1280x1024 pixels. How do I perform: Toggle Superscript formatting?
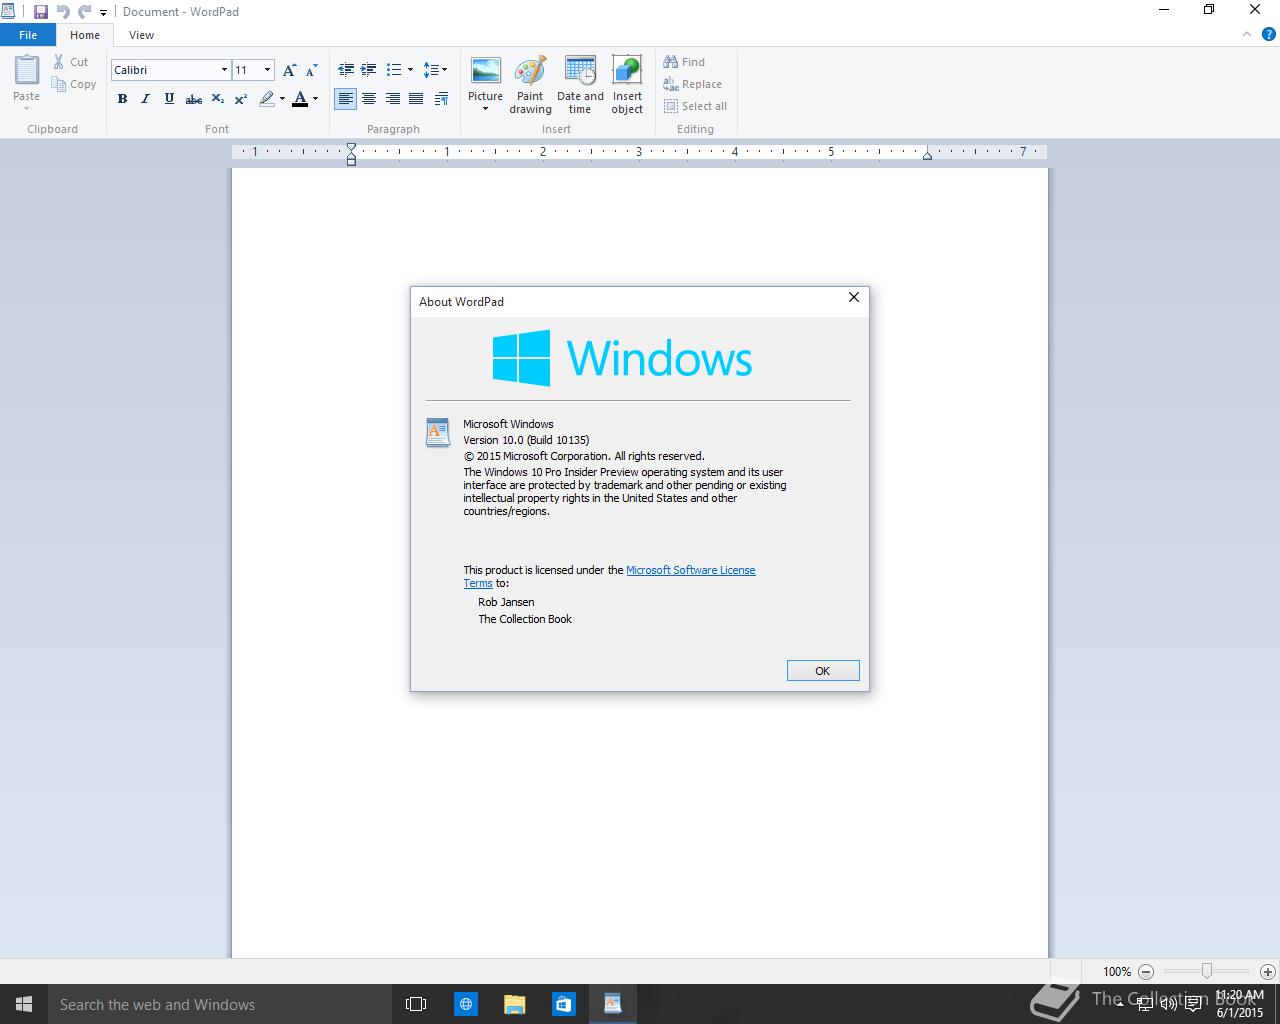tap(241, 99)
